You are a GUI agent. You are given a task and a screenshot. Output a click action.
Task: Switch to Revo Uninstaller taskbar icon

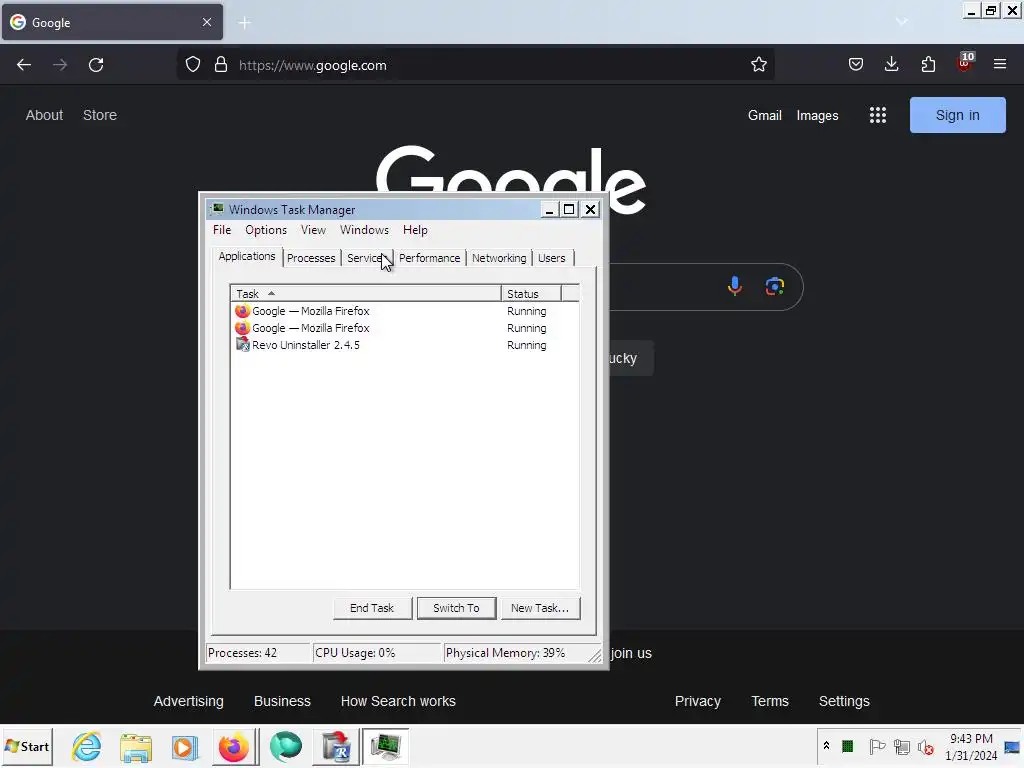click(x=337, y=747)
